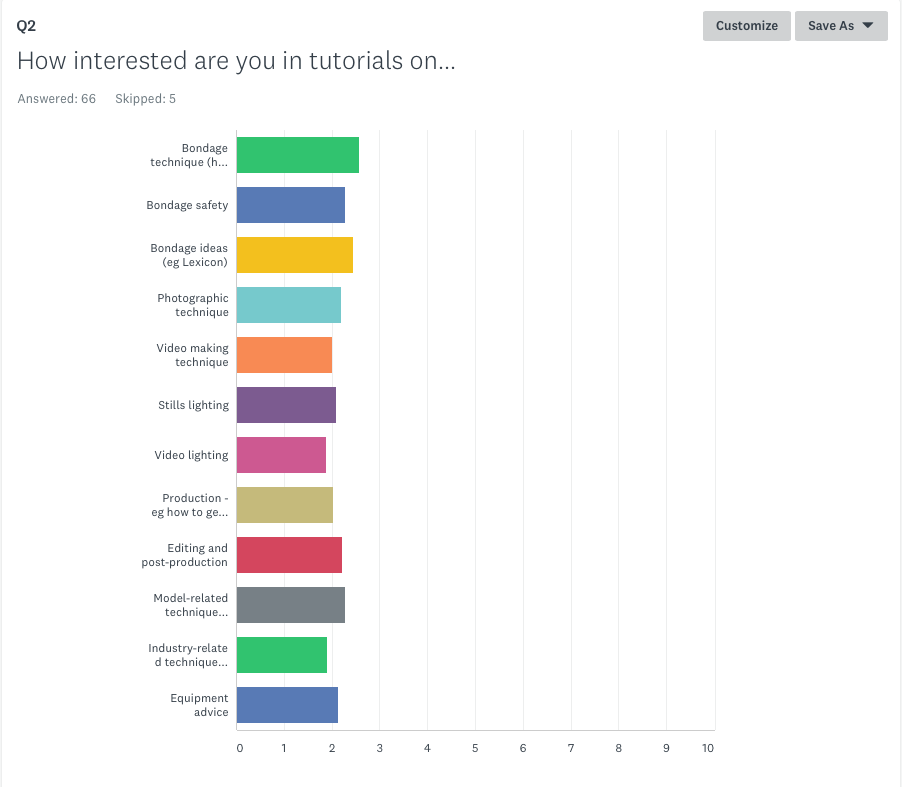
Task: Click the Skipped: 5 count
Action: coord(145,99)
